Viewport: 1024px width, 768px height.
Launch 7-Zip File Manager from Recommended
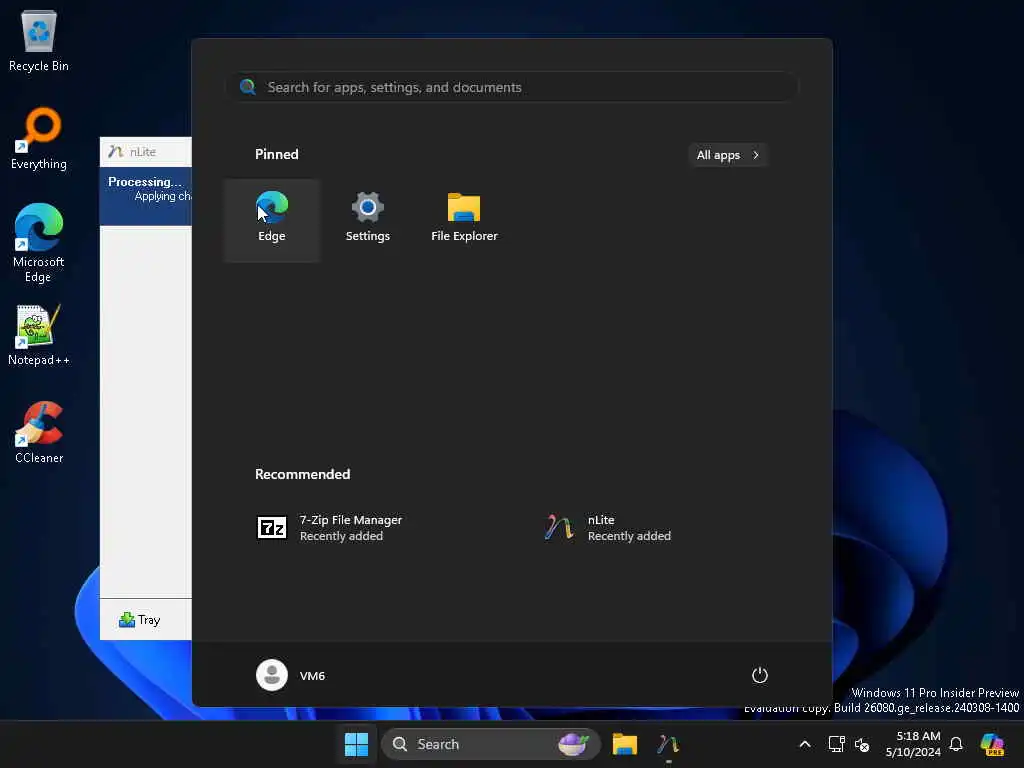tap(330, 528)
